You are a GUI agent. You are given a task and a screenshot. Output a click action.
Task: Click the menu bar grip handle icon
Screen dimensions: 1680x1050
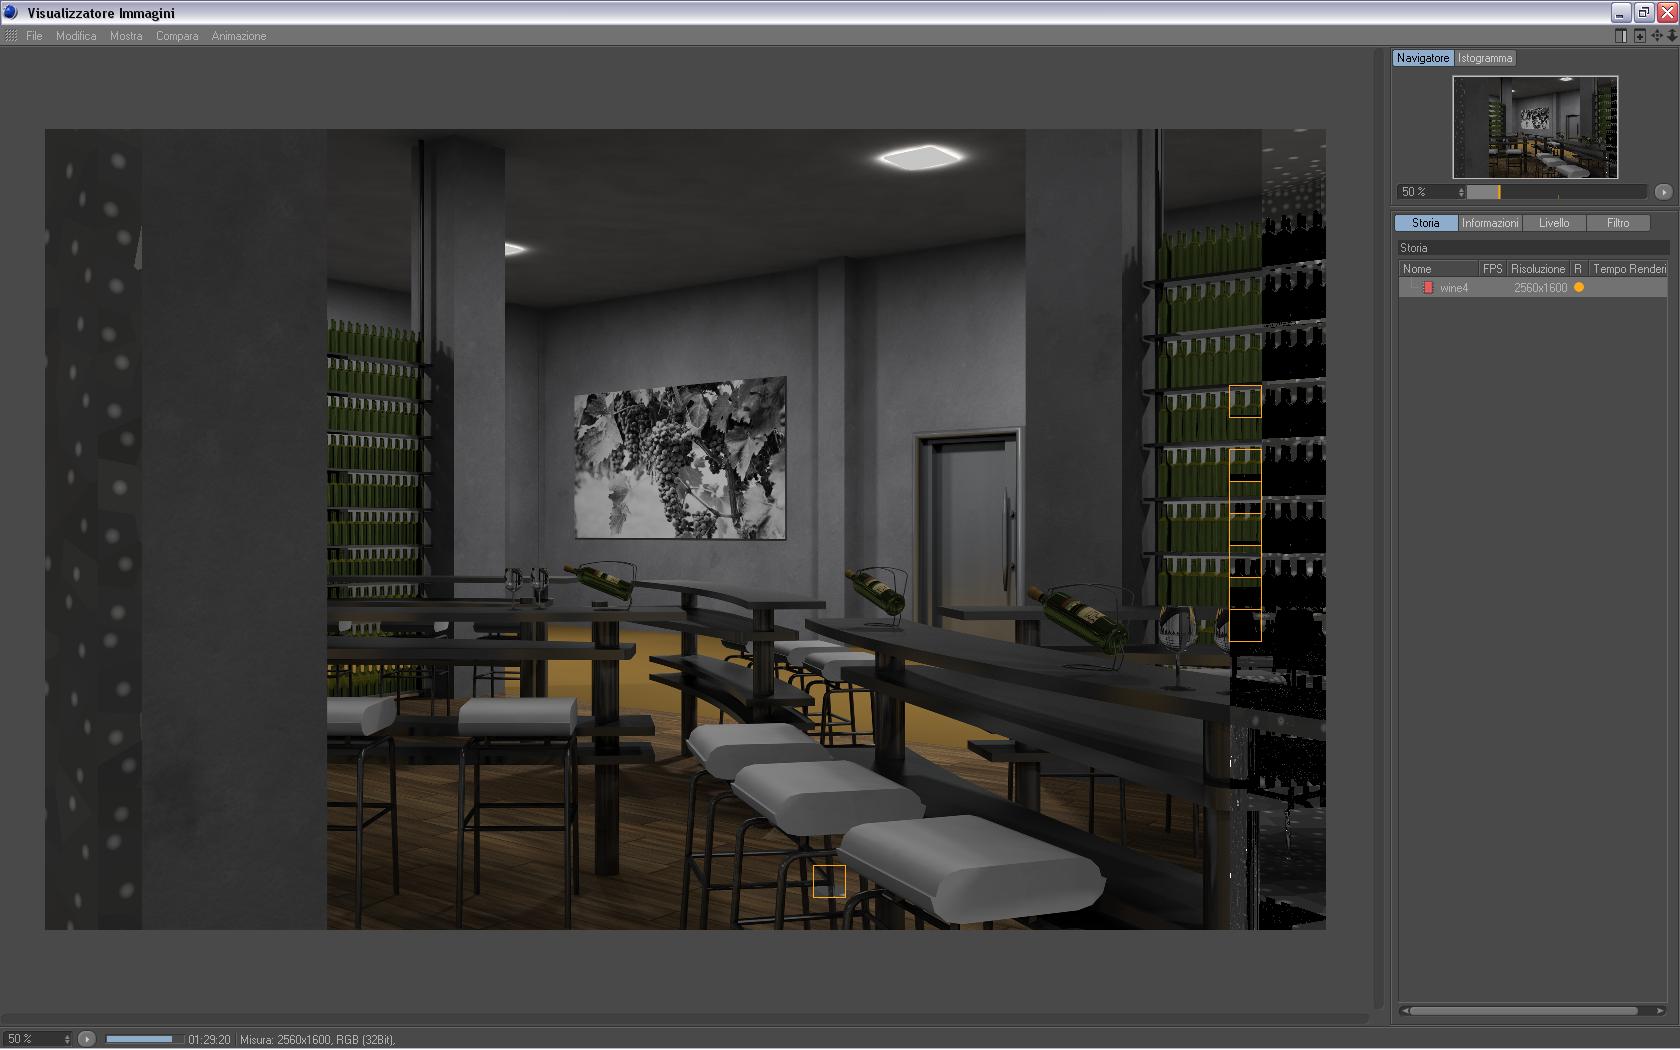click(11, 36)
